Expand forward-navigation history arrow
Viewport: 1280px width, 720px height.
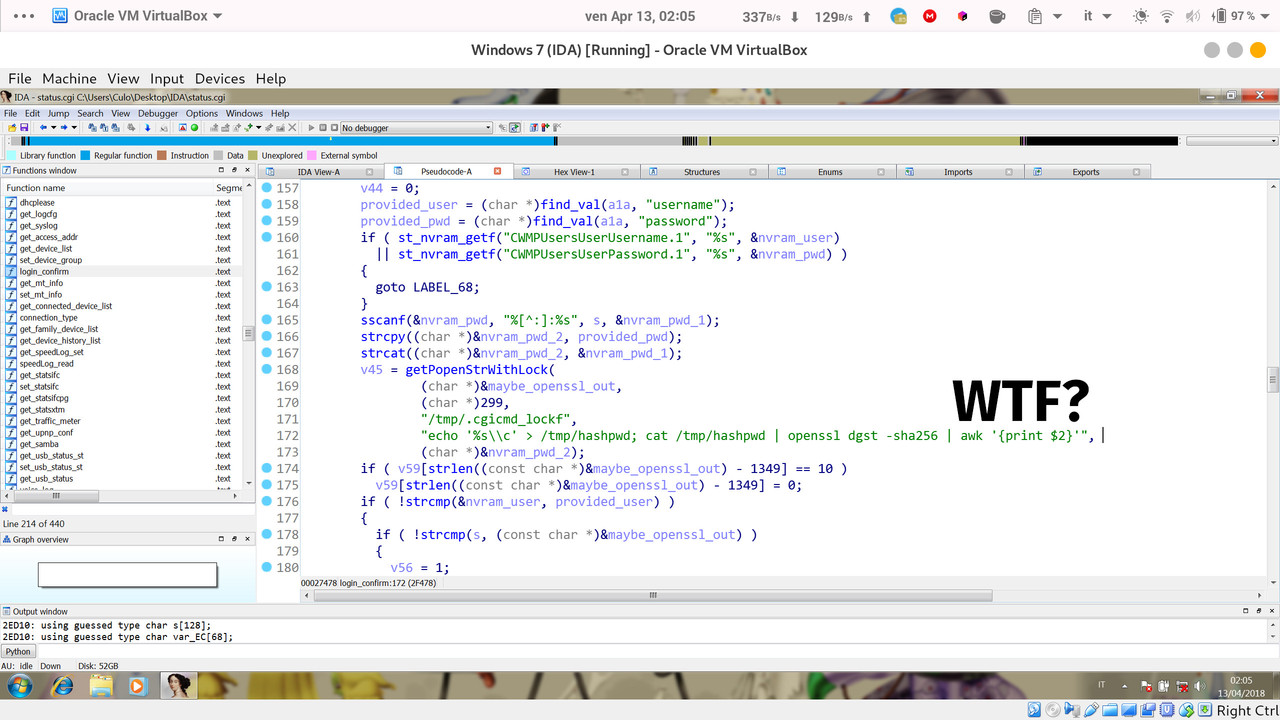[74, 127]
